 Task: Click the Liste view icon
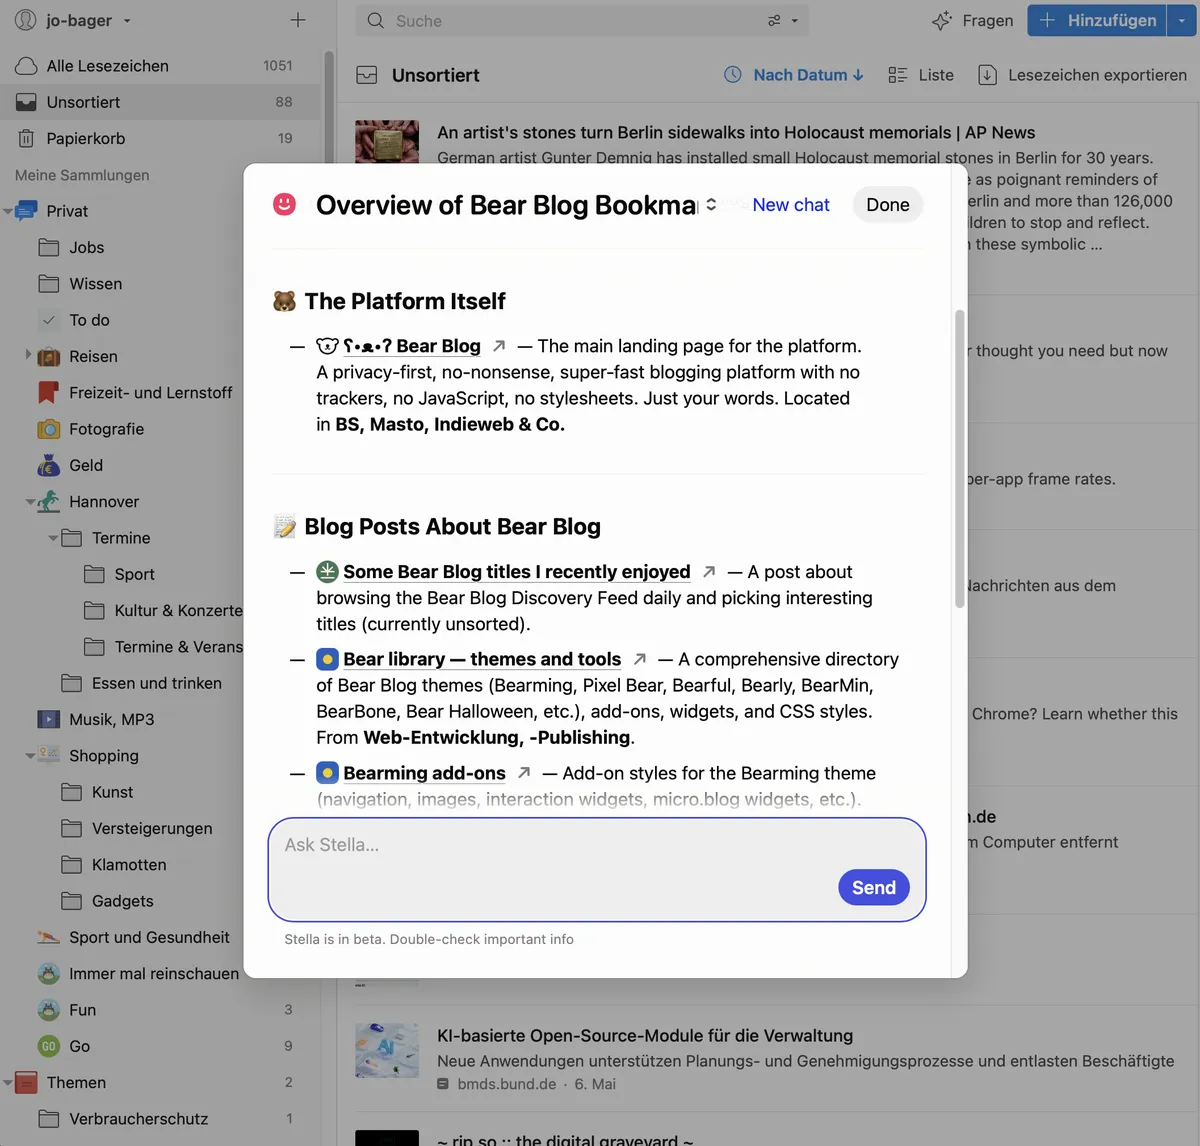tap(897, 75)
